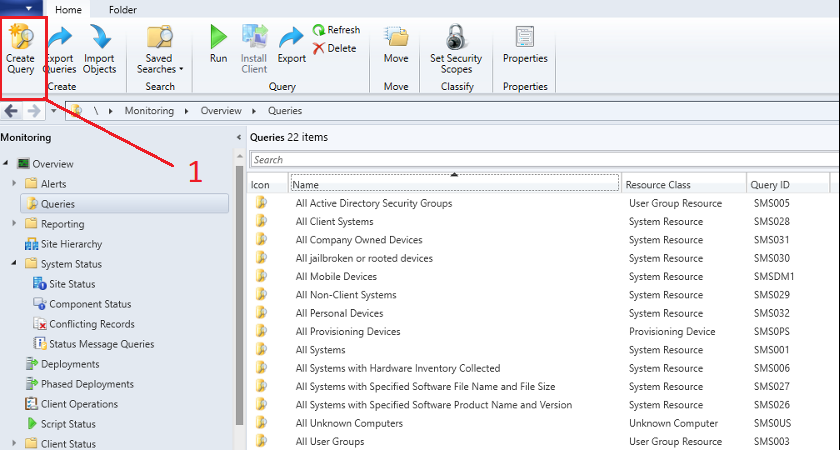Screen dimensions: 840x450
Task: Select All Company Owned Devices query
Action: tap(359, 240)
